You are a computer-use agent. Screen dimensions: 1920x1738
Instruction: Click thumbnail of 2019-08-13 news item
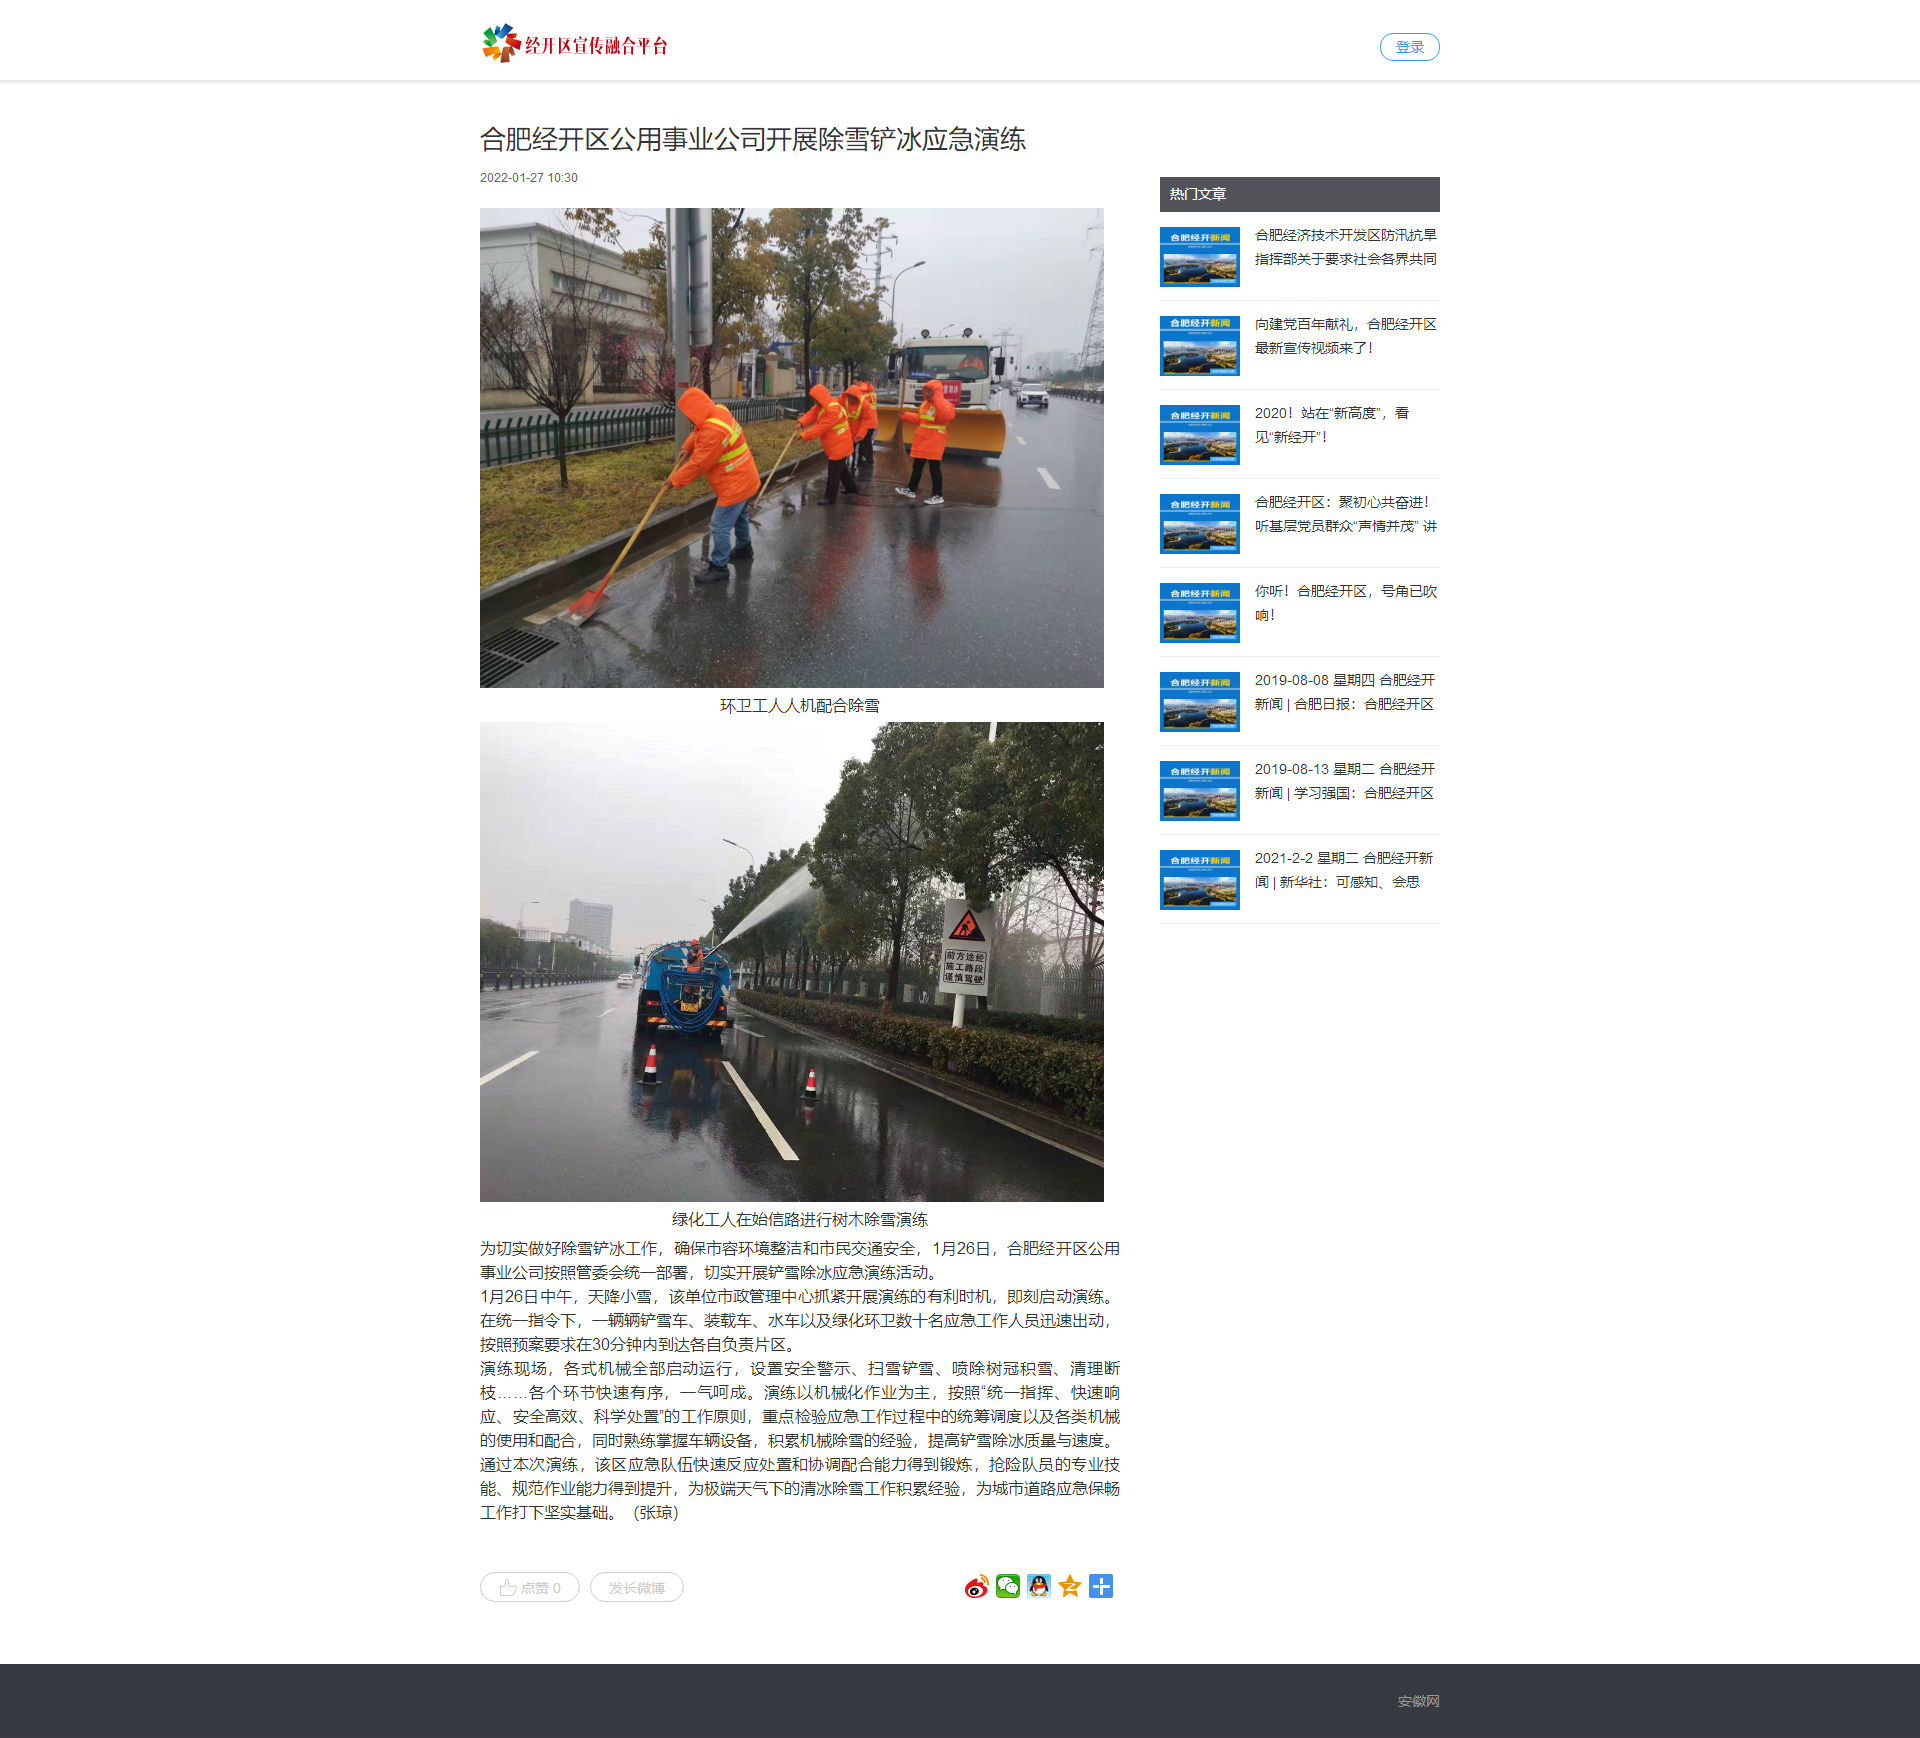pos(1200,791)
